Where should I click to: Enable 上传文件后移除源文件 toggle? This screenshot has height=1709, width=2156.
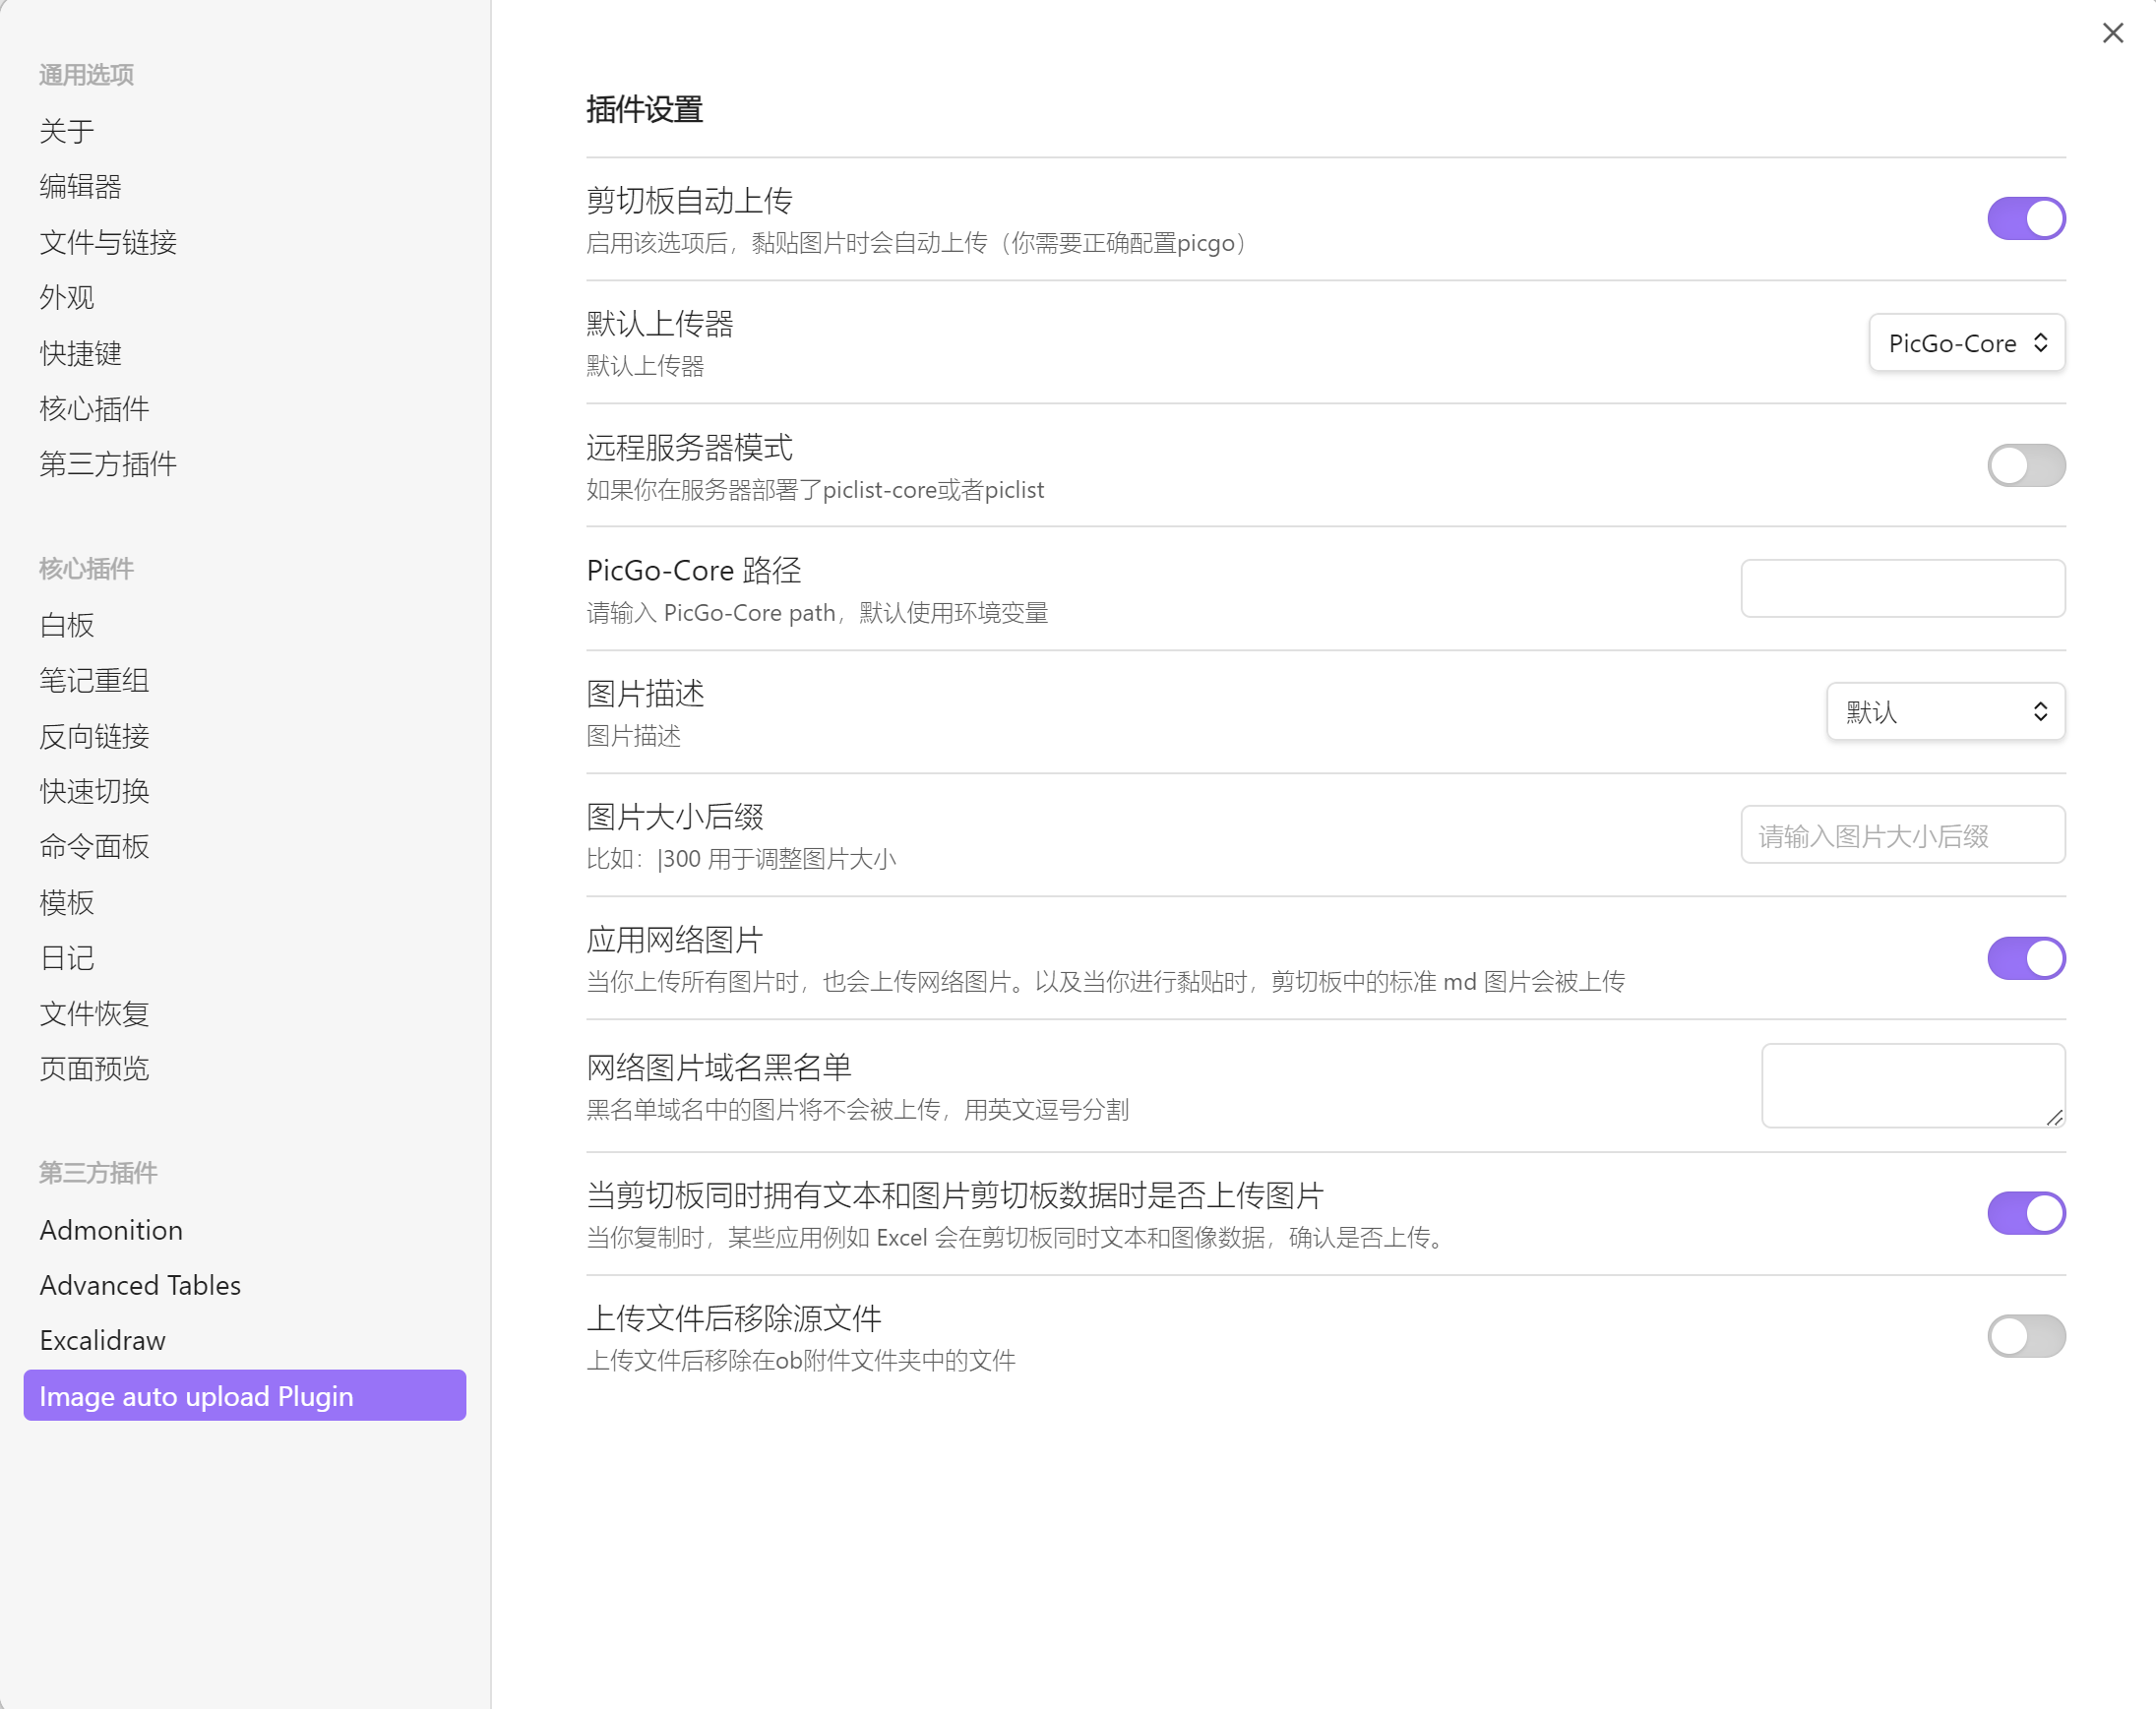coord(2025,1336)
